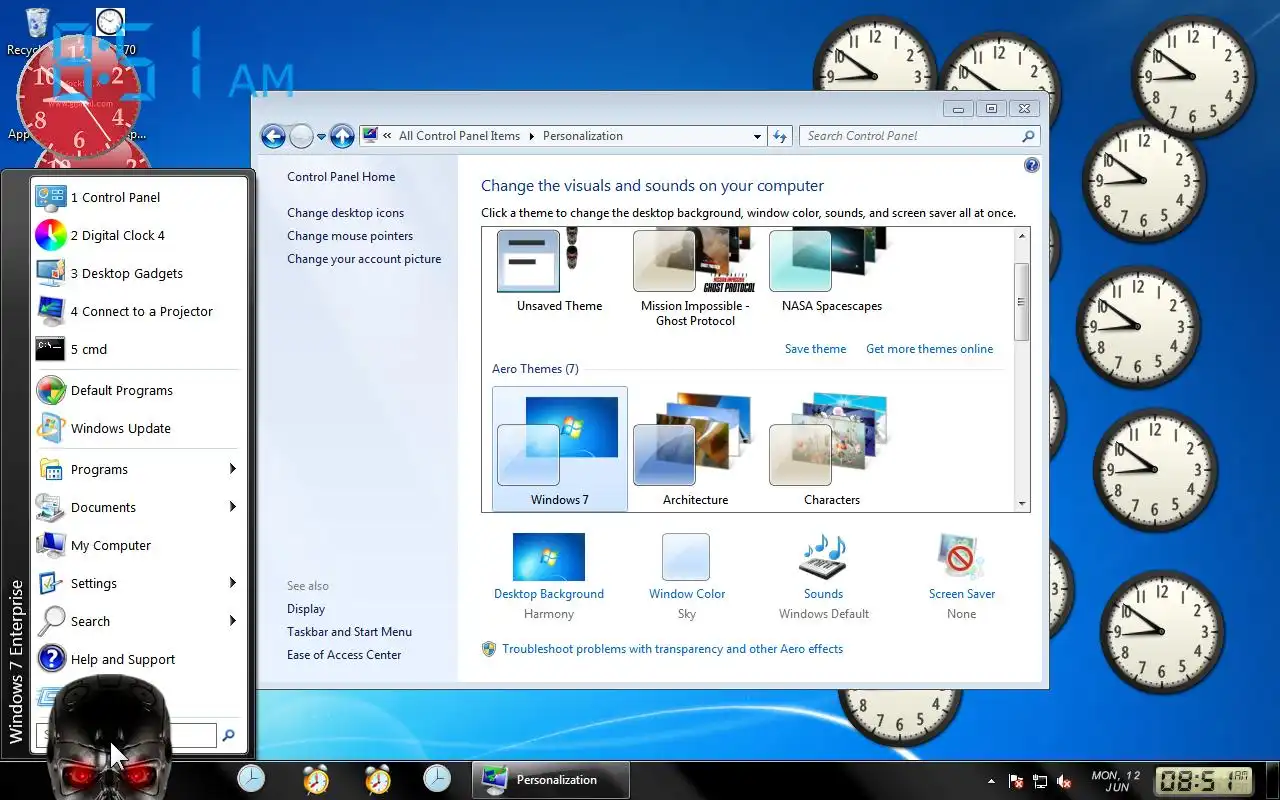The height and width of the screenshot is (800, 1280).
Task: Launch Digital Clock 4 from the Start menu
Action: [140, 235]
